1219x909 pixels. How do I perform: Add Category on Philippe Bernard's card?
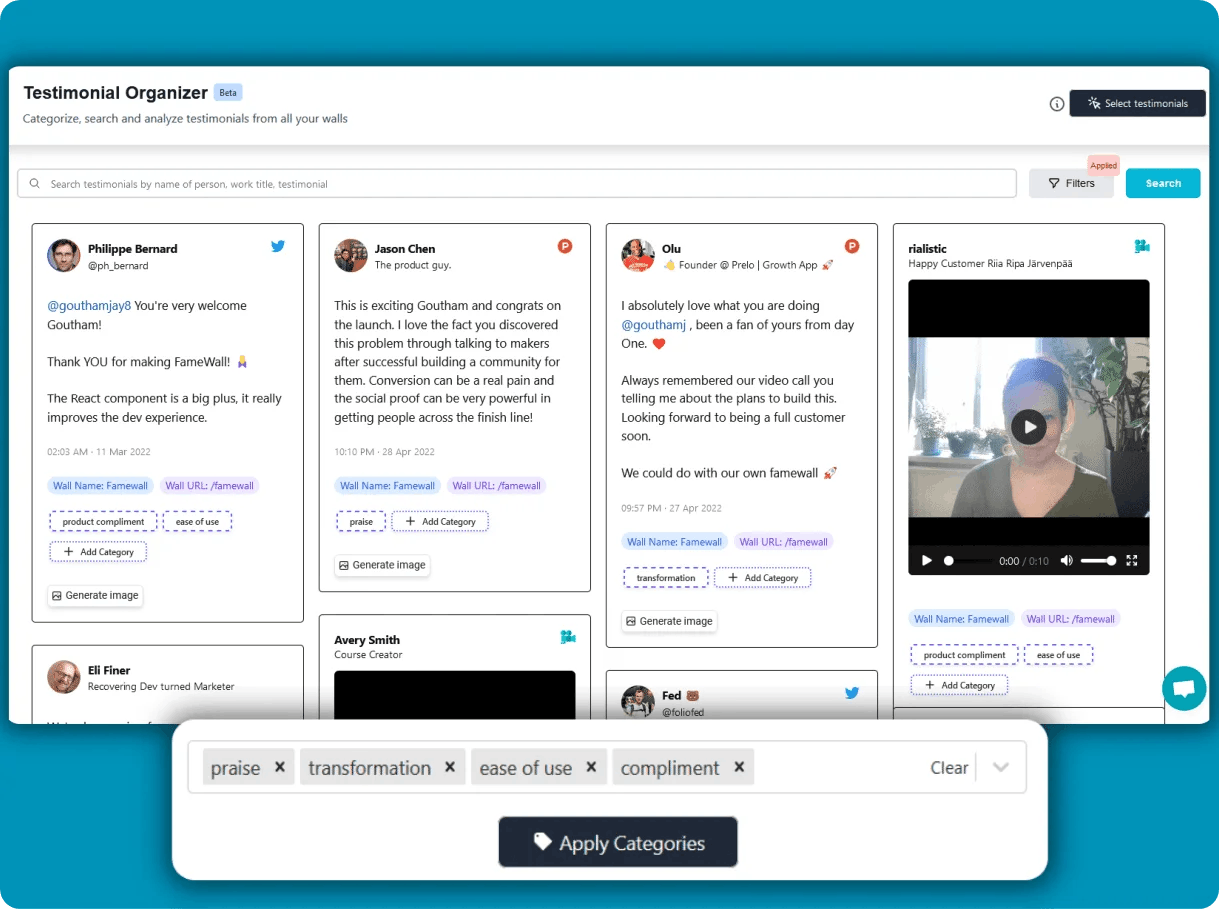(x=98, y=551)
